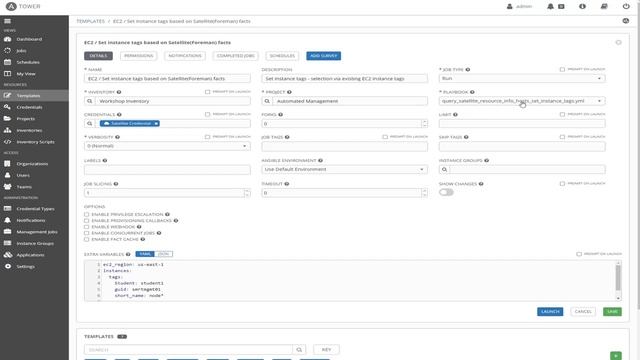The width and height of the screenshot is (640, 360).
Task: Open the Settings gear icon
Action: [7, 266]
